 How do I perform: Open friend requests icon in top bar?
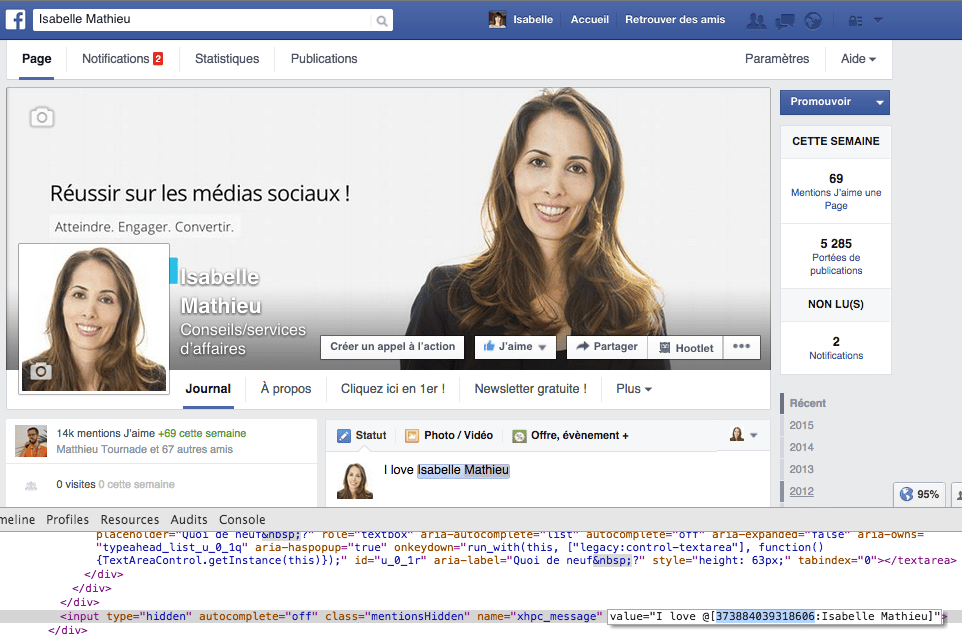coord(757,20)
